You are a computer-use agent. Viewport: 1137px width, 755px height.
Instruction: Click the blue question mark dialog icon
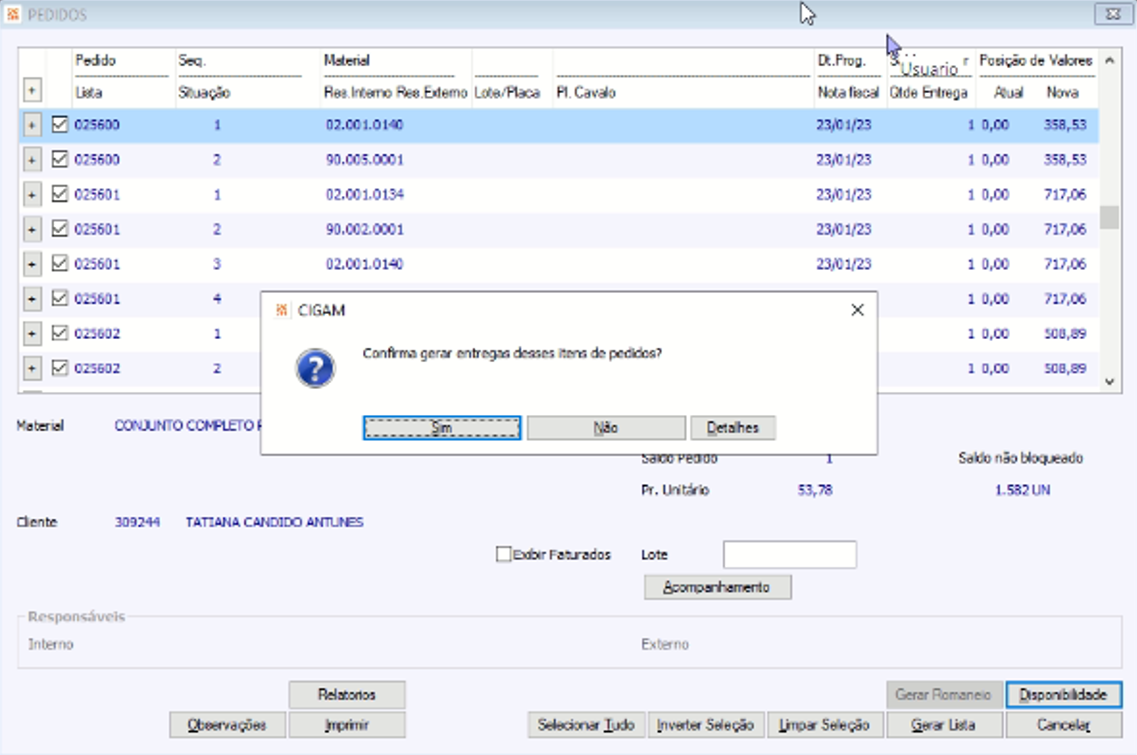coord(315,368)
